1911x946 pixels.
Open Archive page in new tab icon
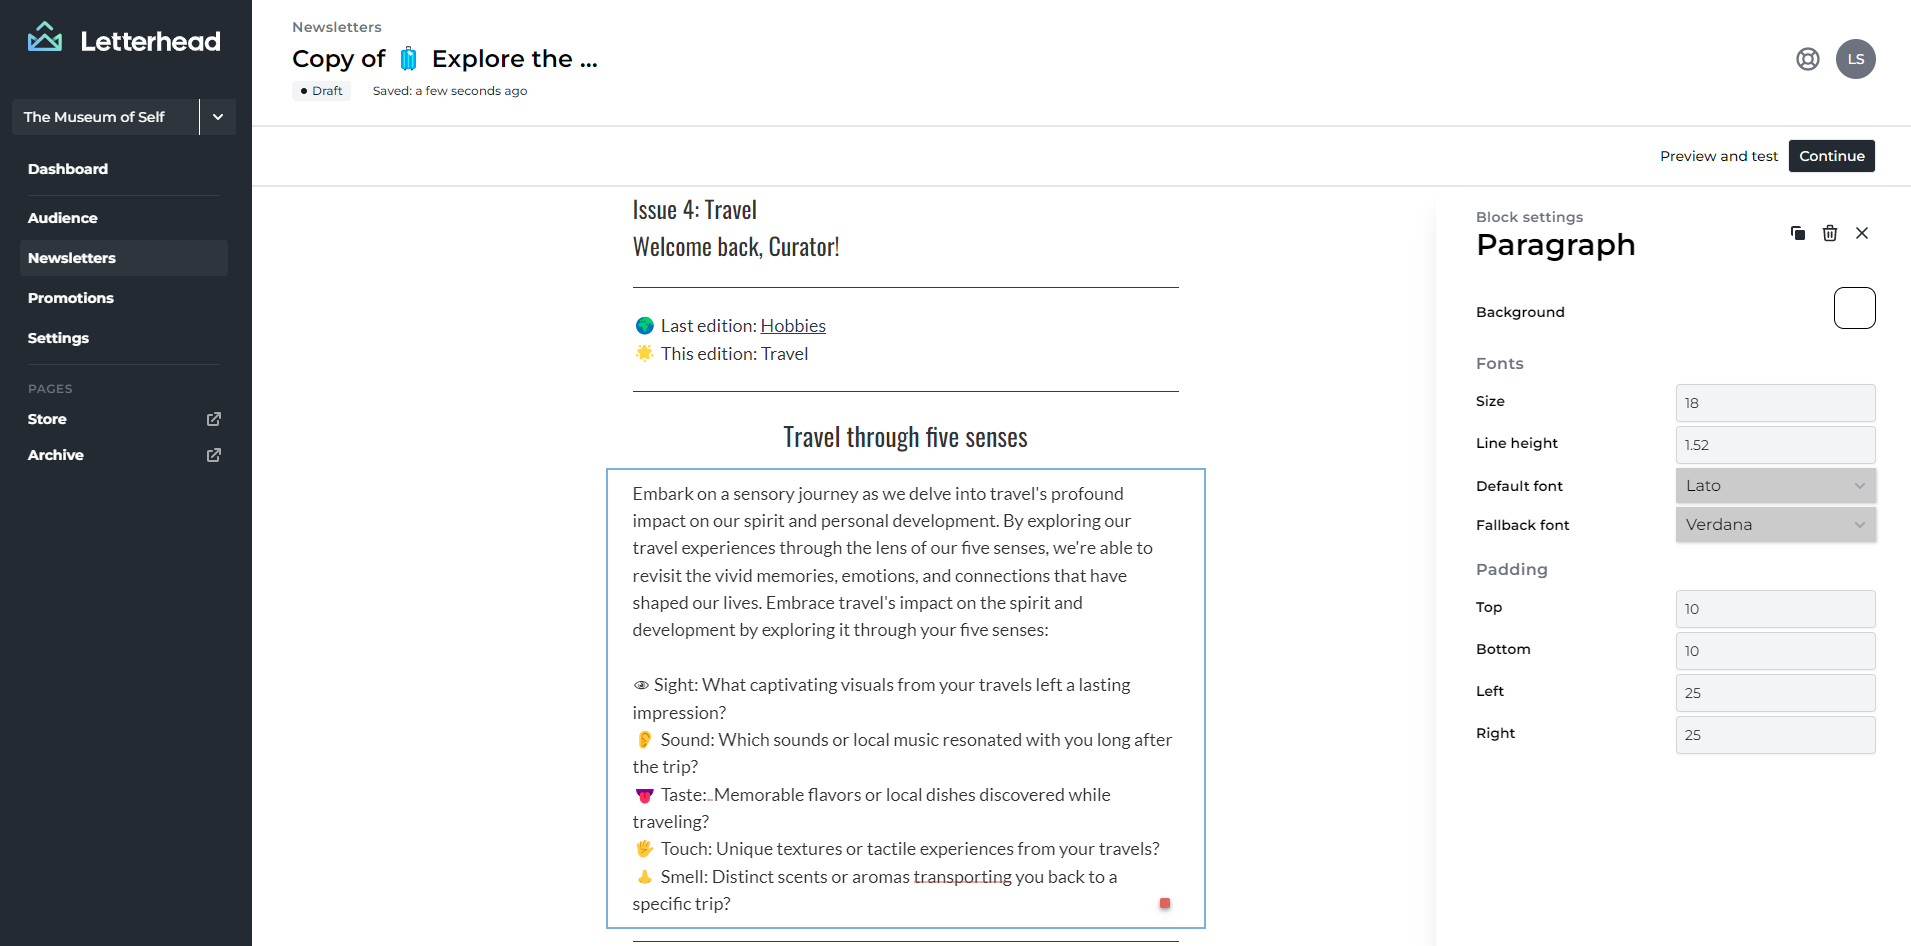pos(213,455)
